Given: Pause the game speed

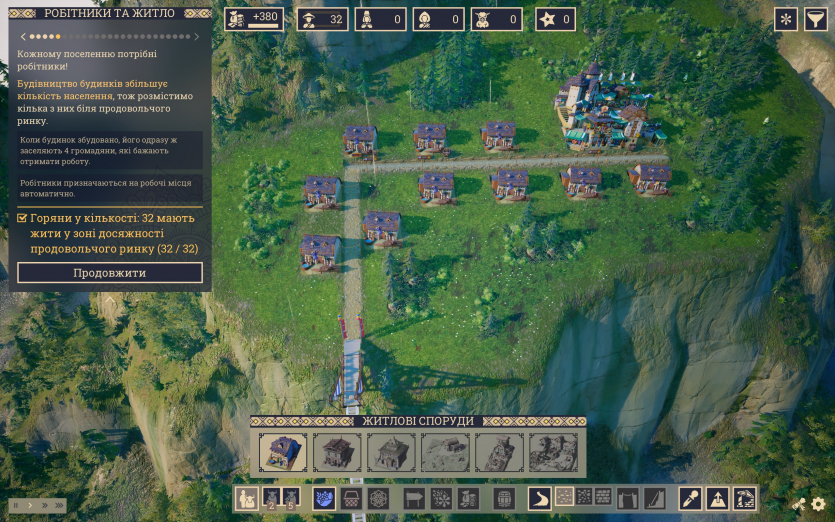Looking at the screenshot, I should coord(15,505).
